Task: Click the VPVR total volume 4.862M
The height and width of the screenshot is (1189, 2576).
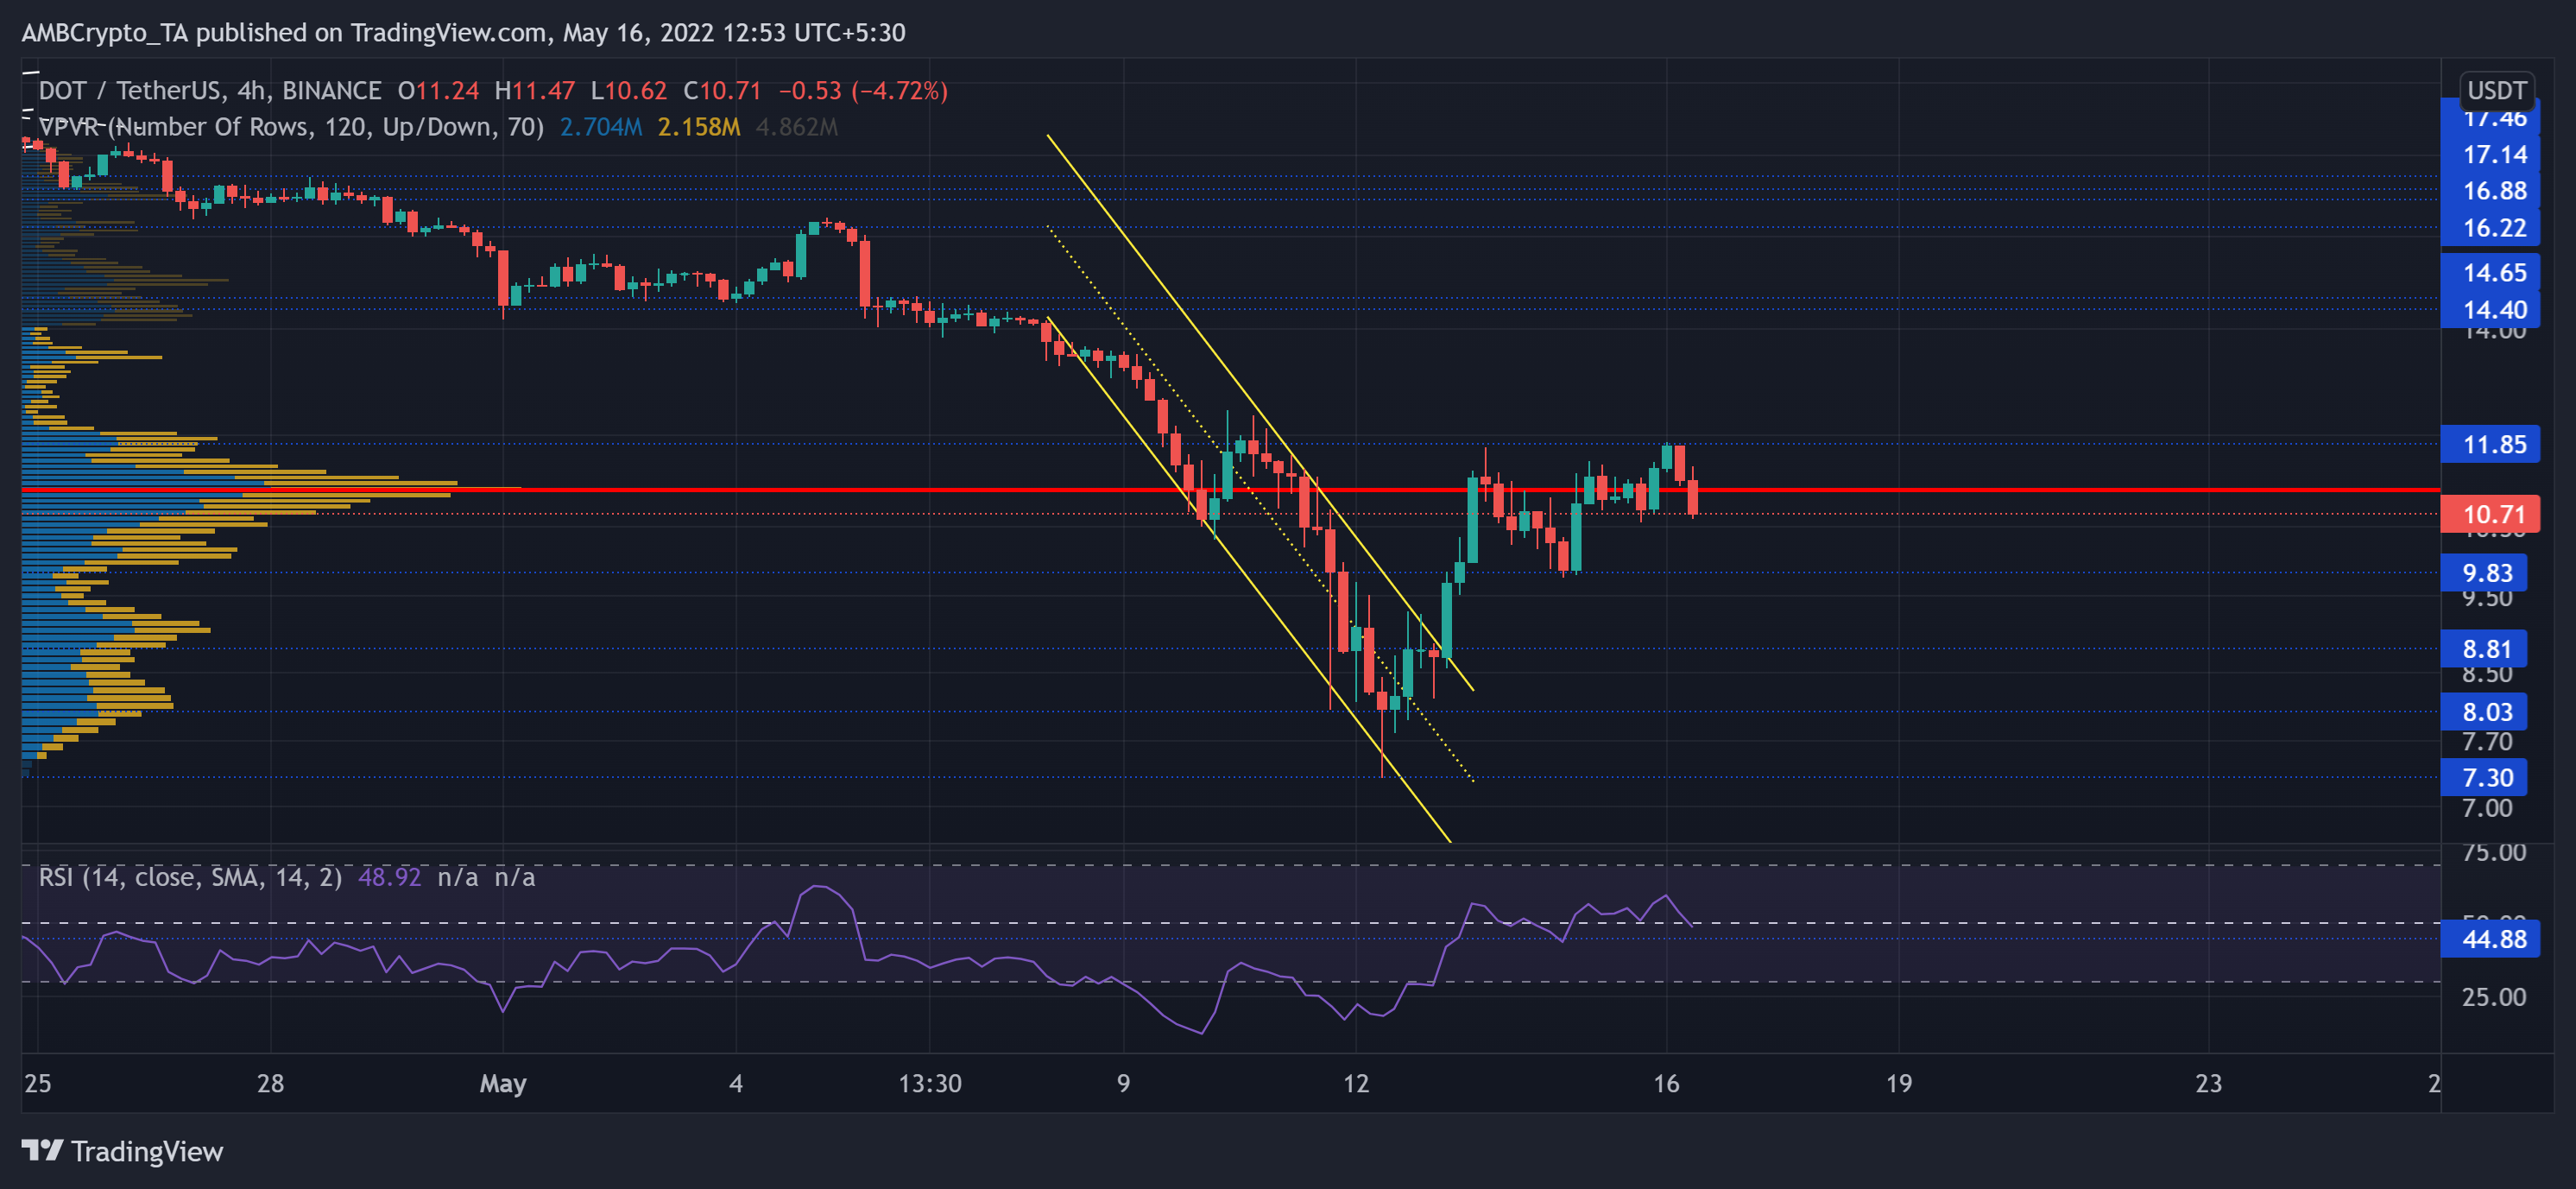Action: [797, 127]
